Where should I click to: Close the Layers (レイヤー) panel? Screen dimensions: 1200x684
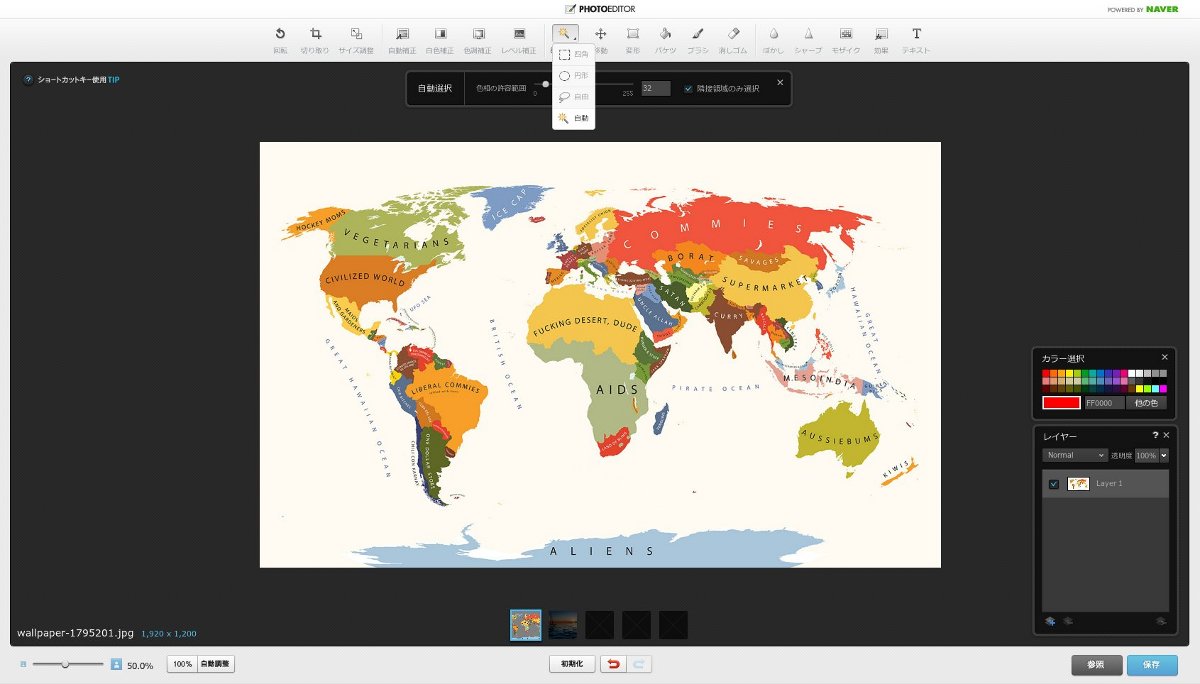(x=1166, y=435)
